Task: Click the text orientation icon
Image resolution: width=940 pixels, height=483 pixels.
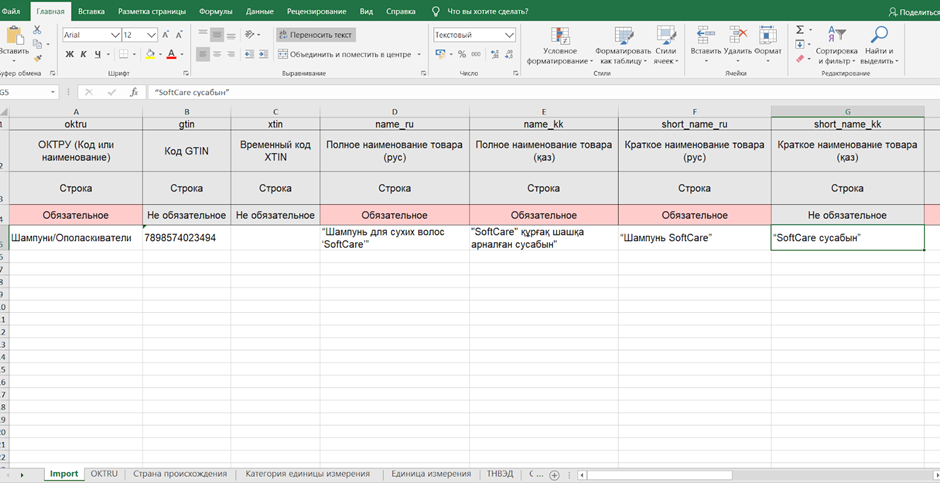Action: (x=251, y=35)
